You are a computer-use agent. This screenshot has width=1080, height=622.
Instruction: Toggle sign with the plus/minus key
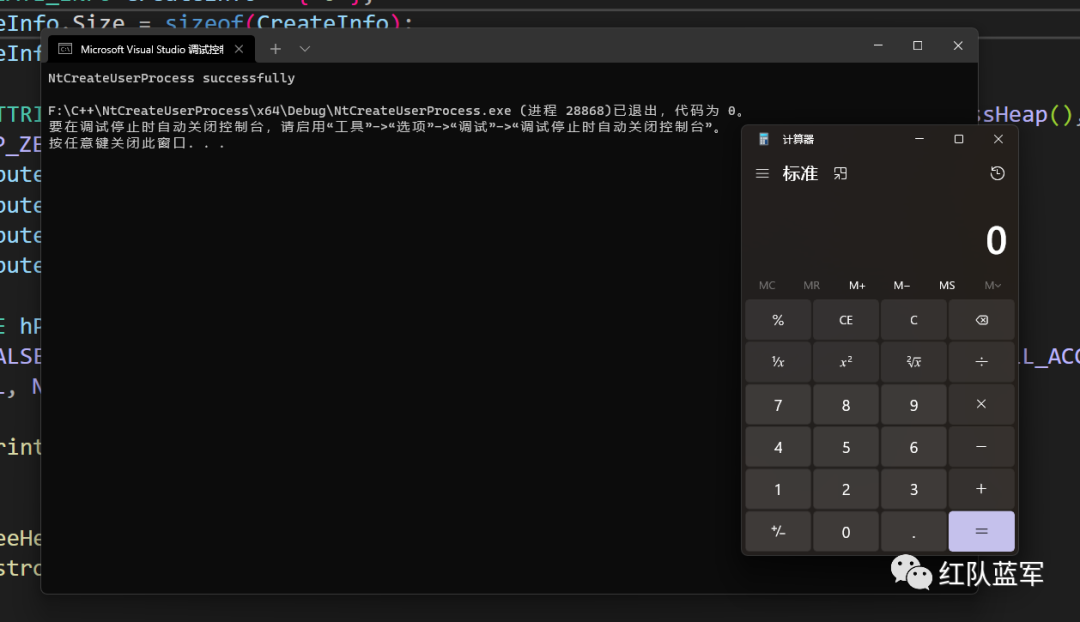pyautogui.click(x=778, y=531)
